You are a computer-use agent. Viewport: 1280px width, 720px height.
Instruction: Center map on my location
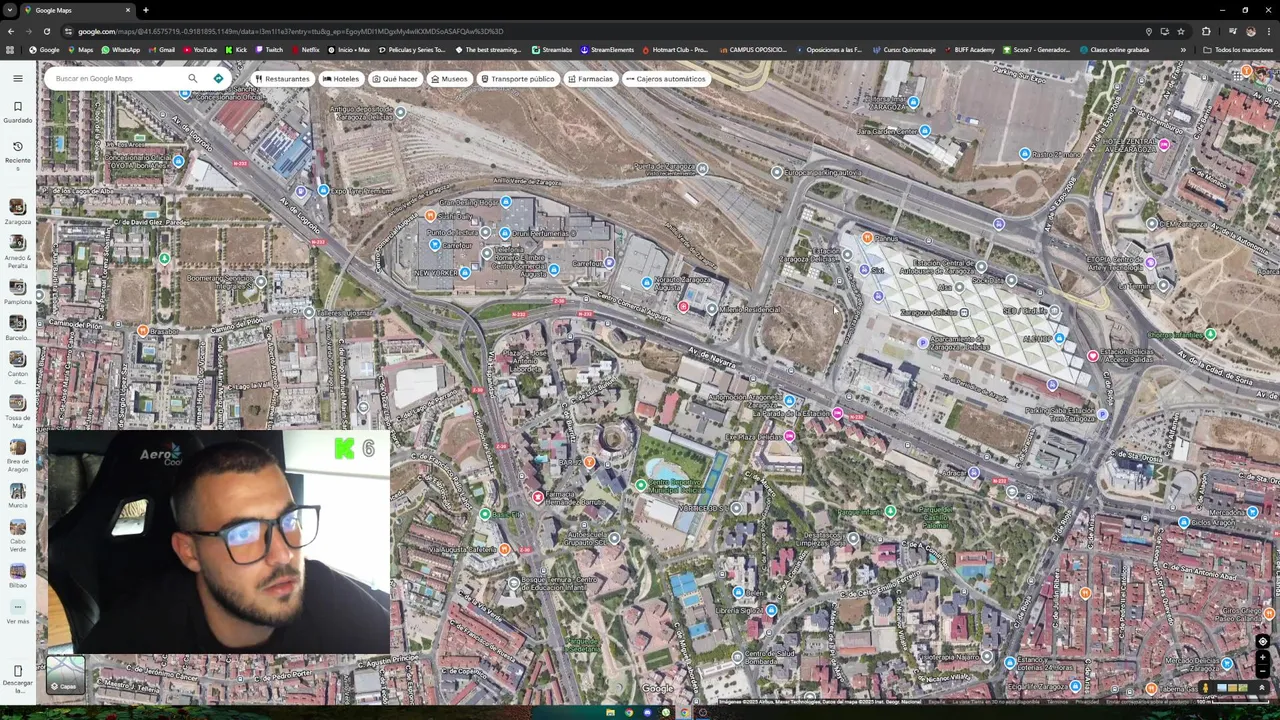coord(1262,642)
